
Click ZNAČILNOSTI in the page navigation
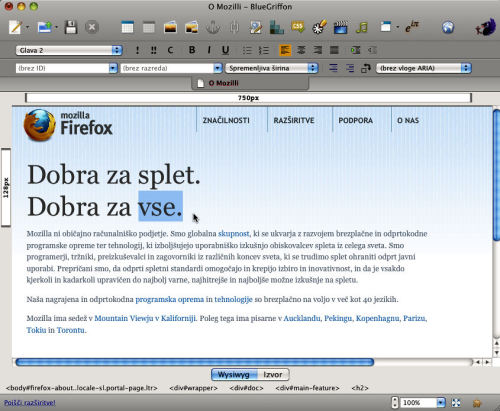(226, 120)
